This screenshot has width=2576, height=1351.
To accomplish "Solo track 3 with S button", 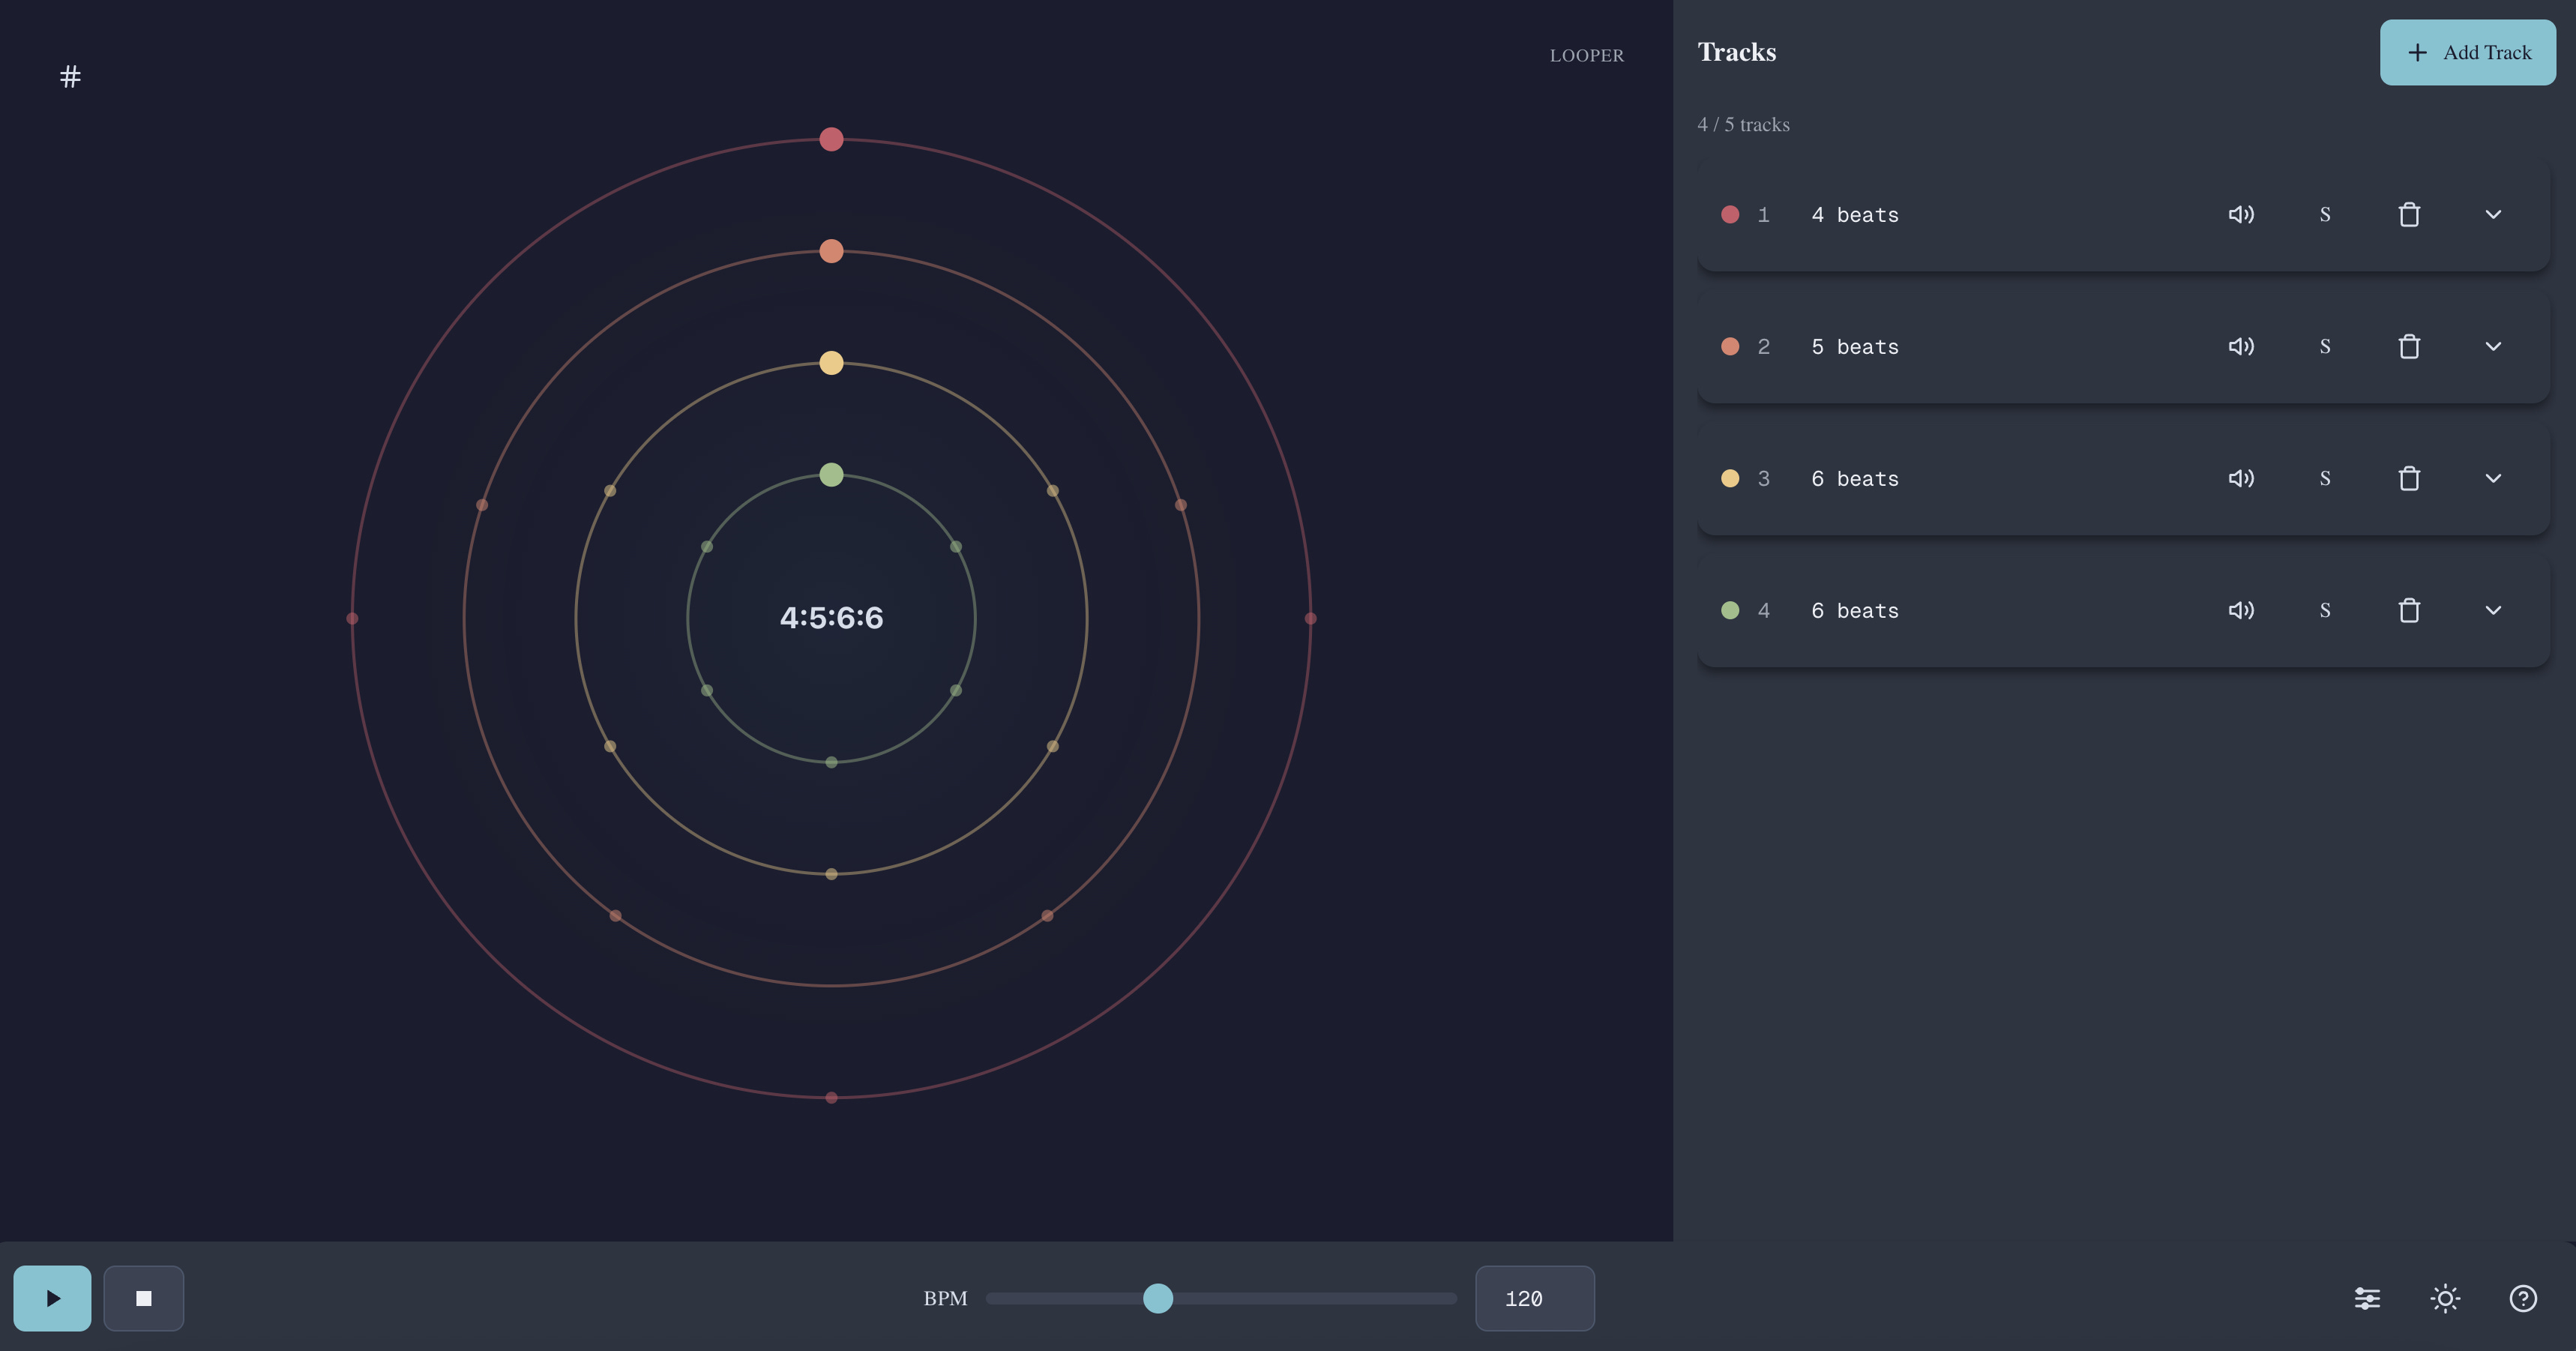I will pos(2325,479).
